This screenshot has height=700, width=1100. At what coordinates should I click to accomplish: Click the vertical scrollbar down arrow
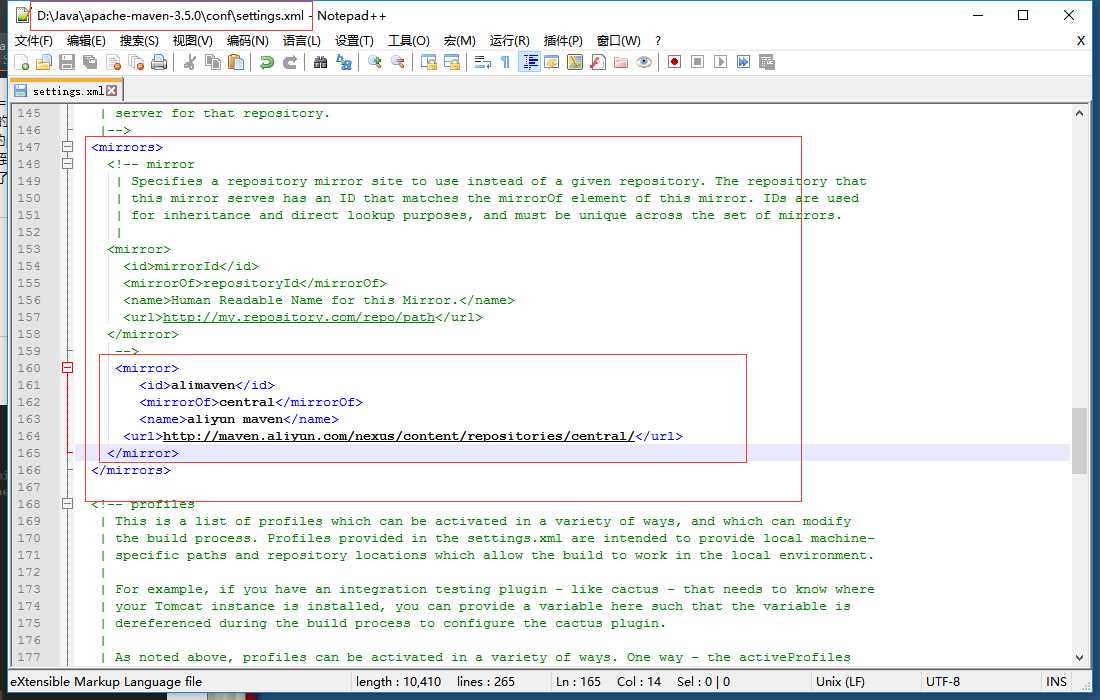(x=1079, y=657)
